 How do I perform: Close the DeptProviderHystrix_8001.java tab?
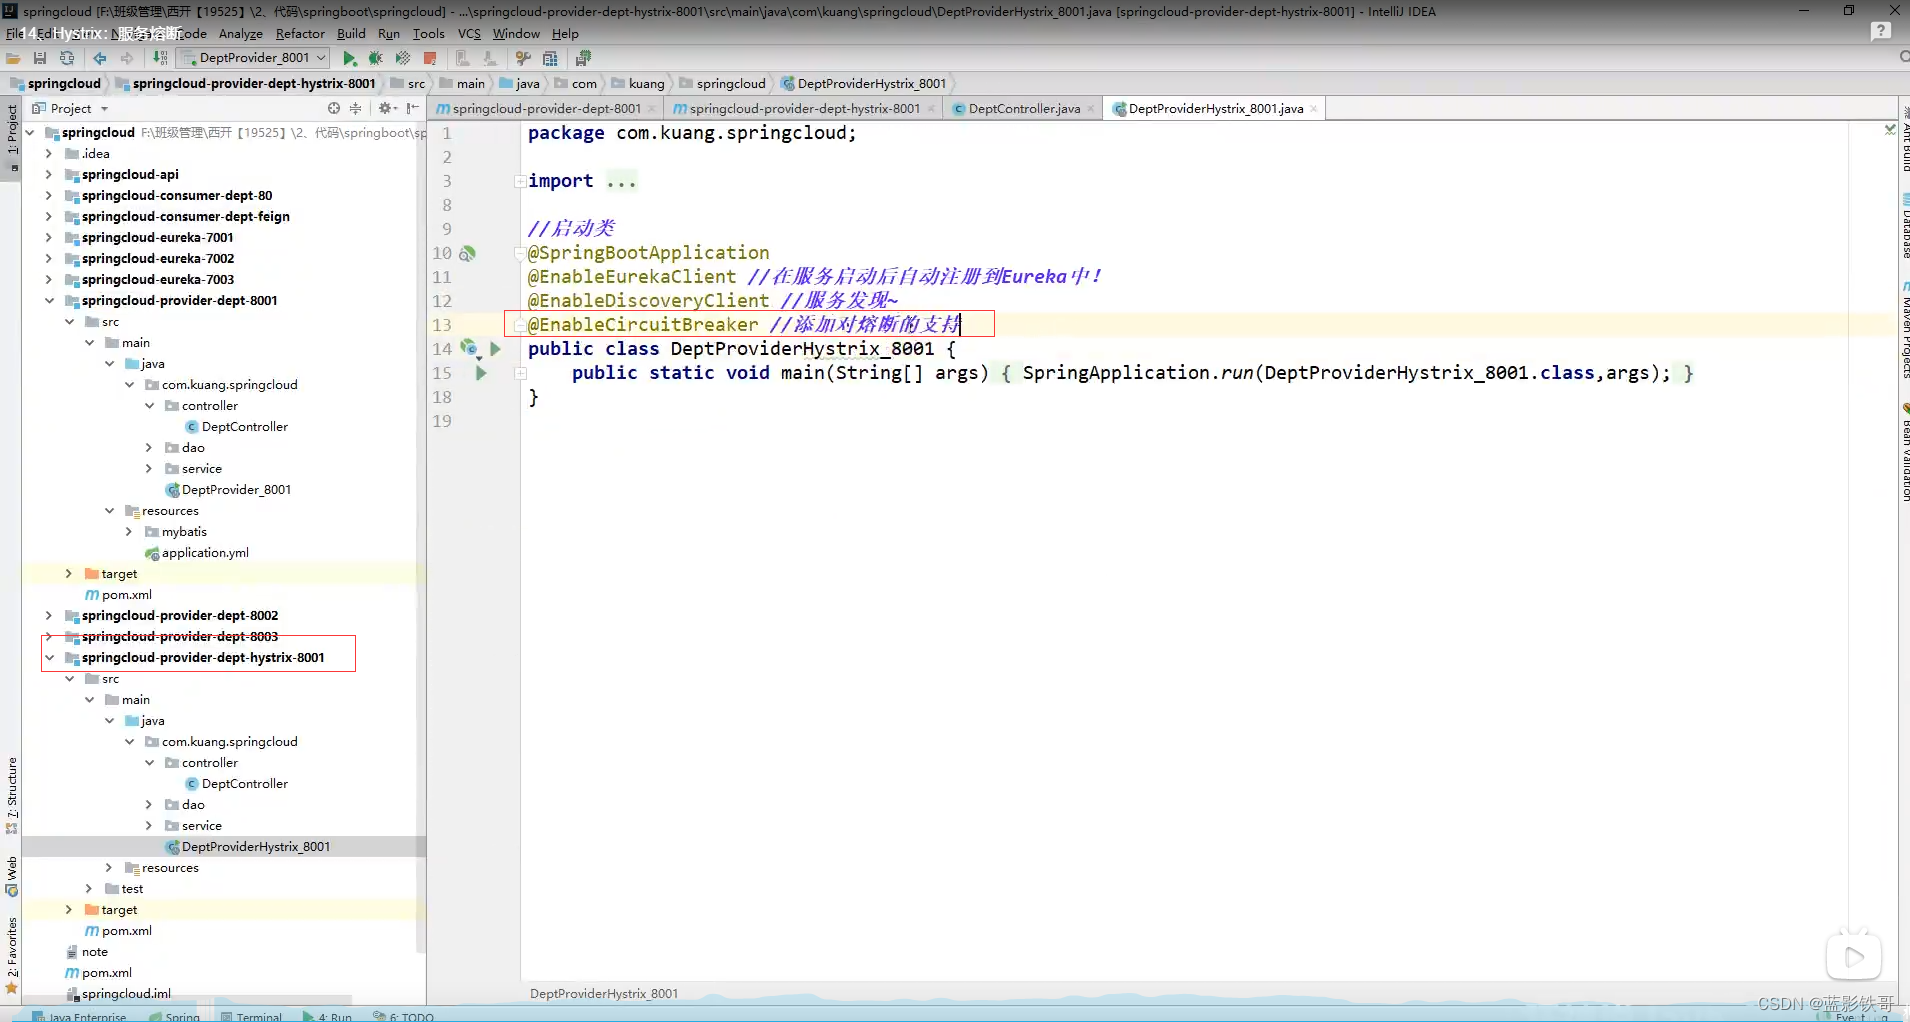point(1313,109)
